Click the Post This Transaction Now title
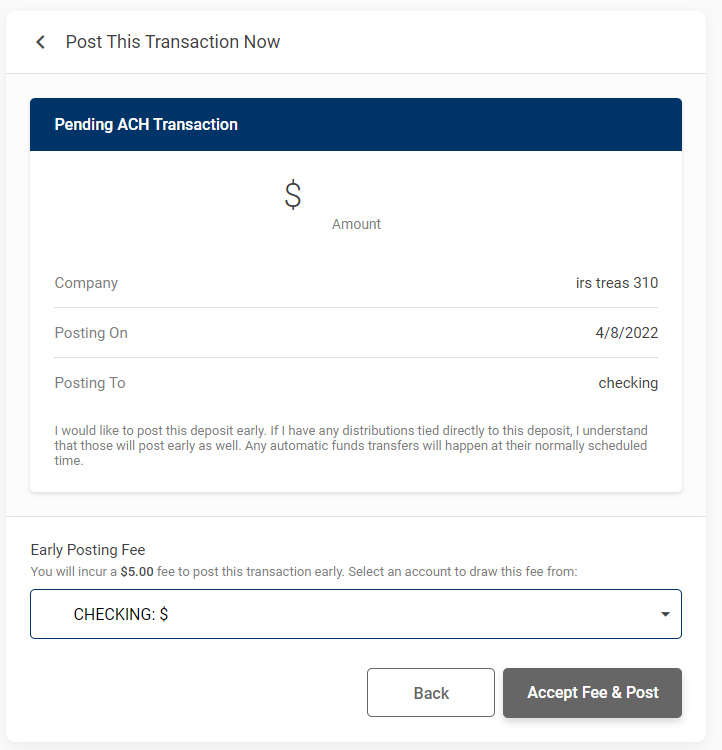The image size is (722, 750). tap(173, 42)
